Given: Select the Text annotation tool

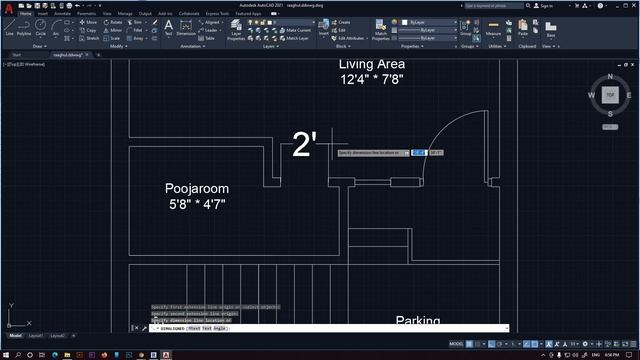Looking at the screenshot, I should pos(169,28).
